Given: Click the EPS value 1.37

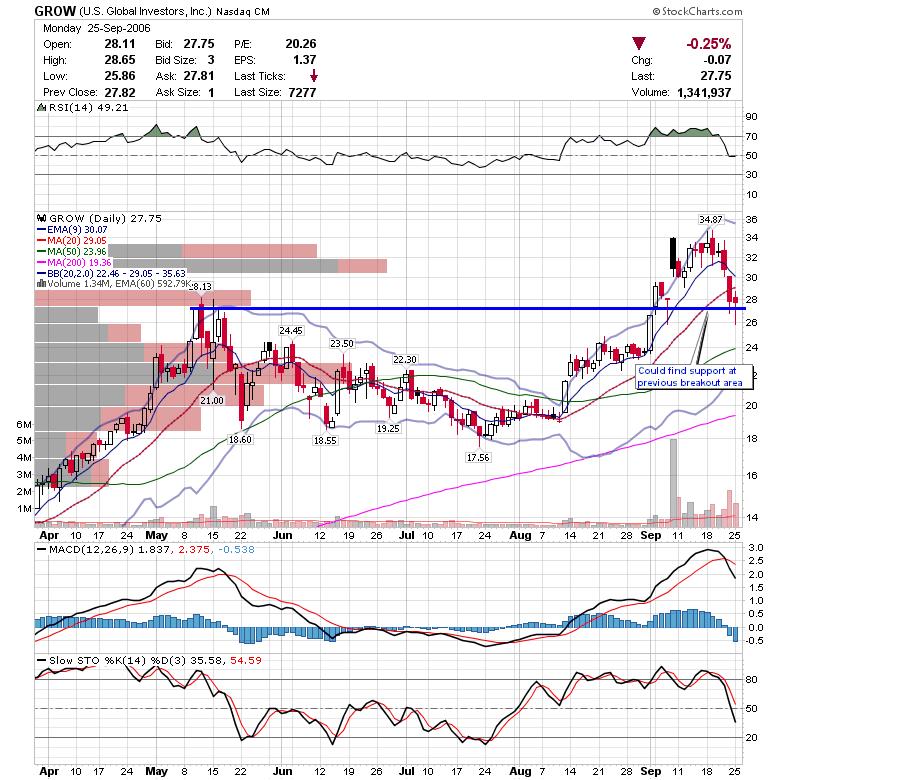Looking at the screenshot, I should [305, 60].
